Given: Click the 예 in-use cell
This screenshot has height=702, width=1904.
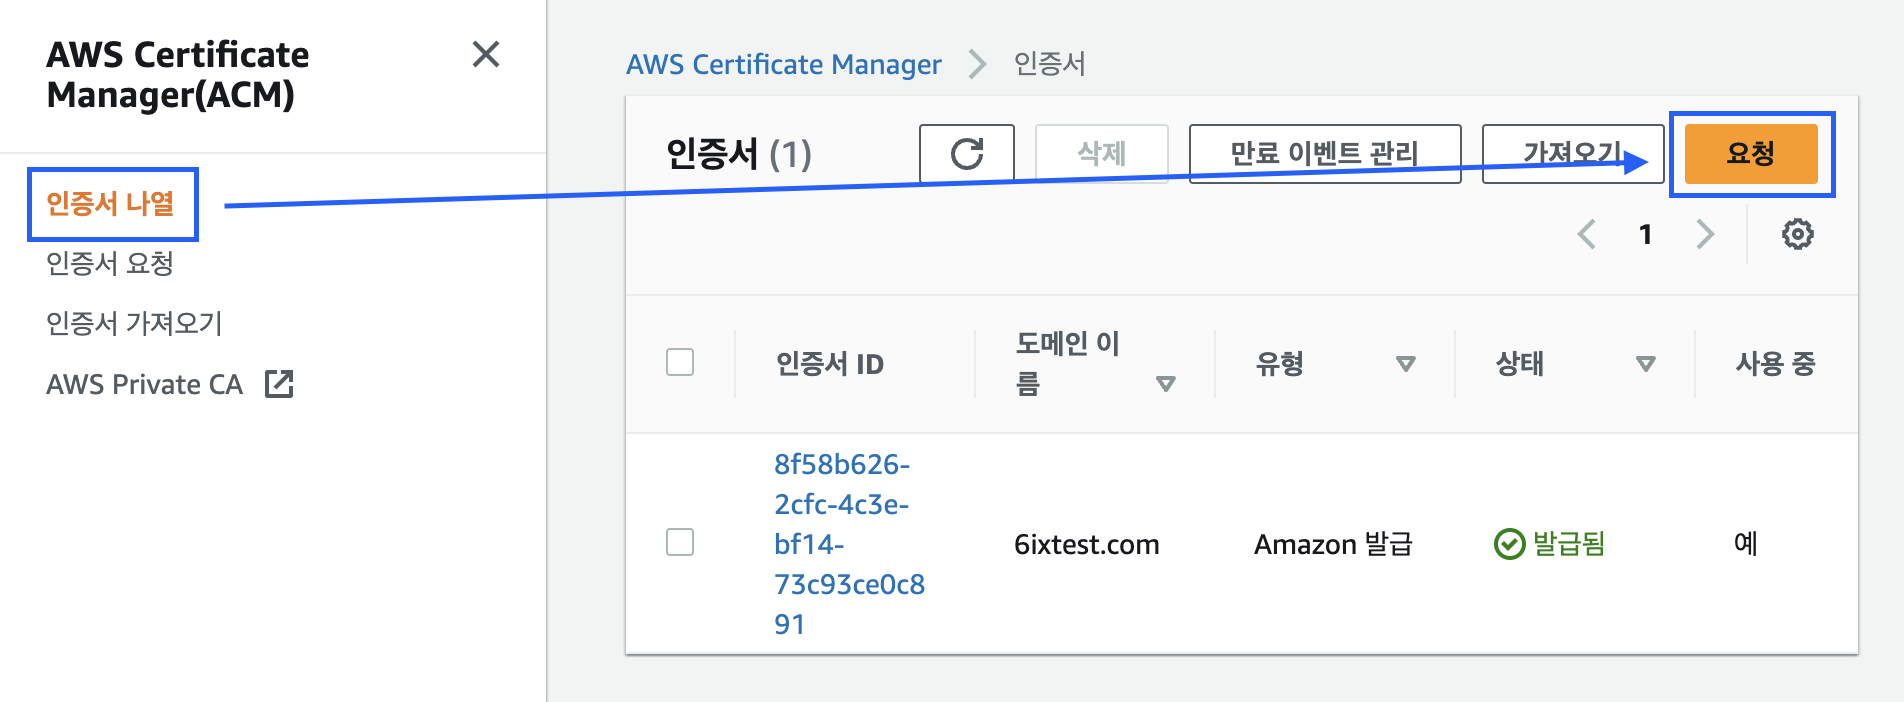Looking at the screenshot, I should (x=1746, y=544).
